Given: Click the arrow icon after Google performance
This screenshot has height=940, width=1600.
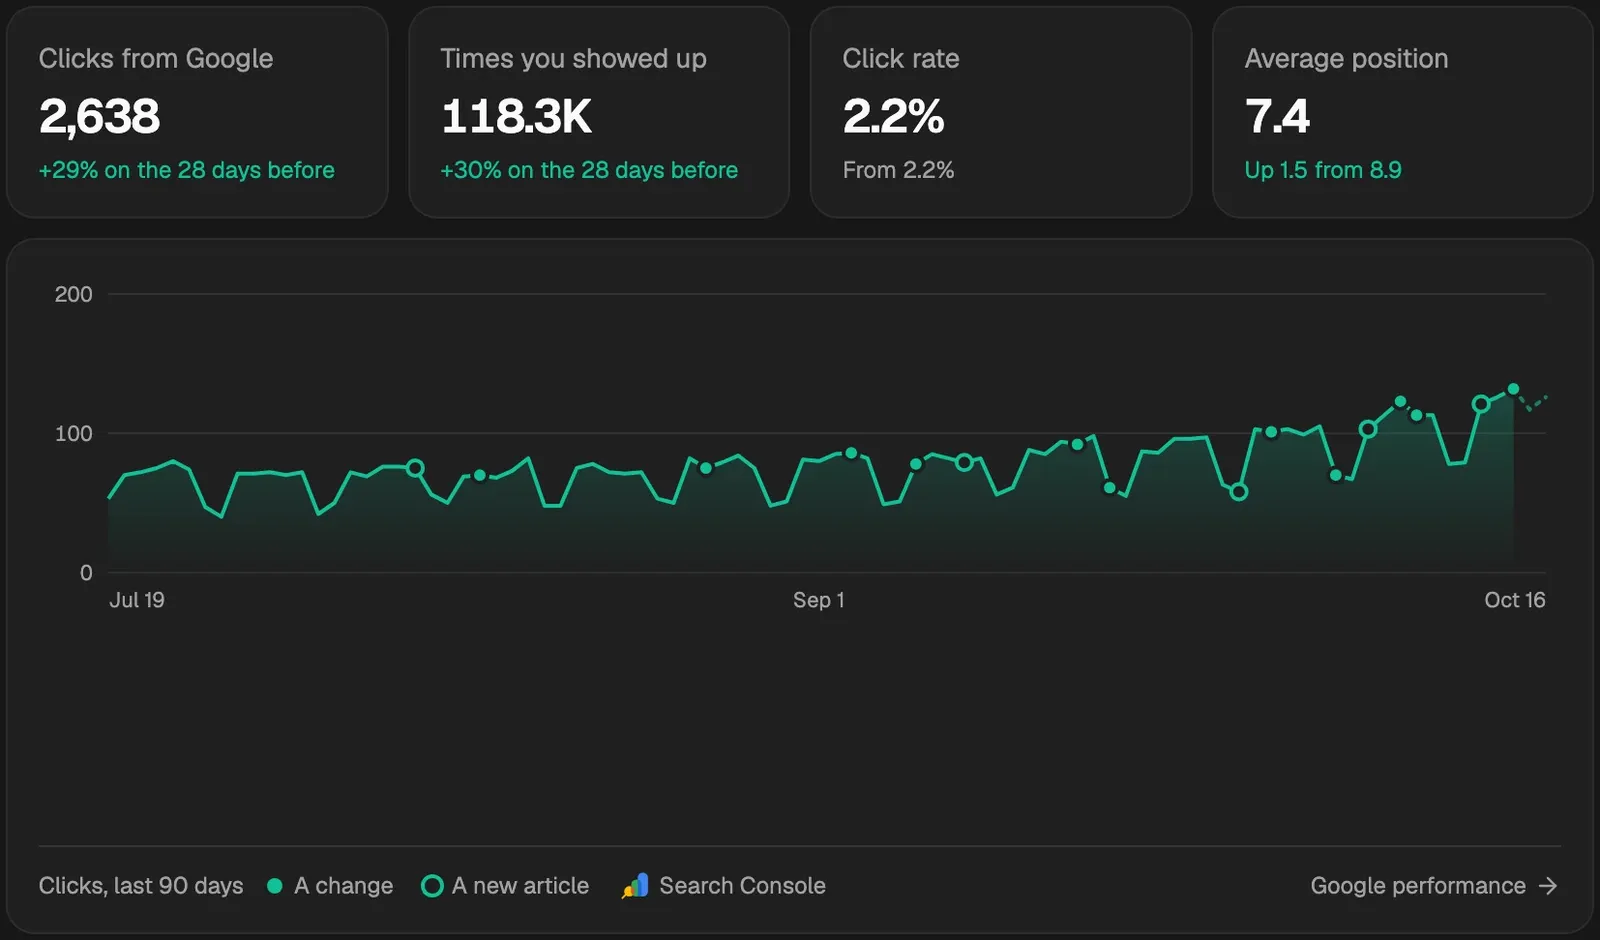Looking at the screenshot, I should pyautogui.click(x=1548, y=886).
